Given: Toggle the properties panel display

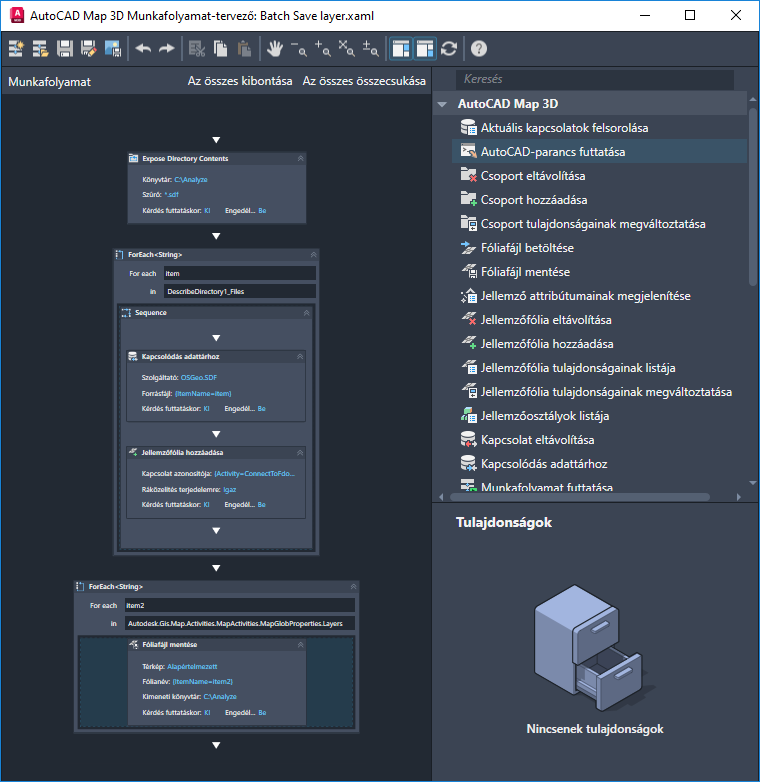Looking at the screenshot, I should click(x=425, y=49).
